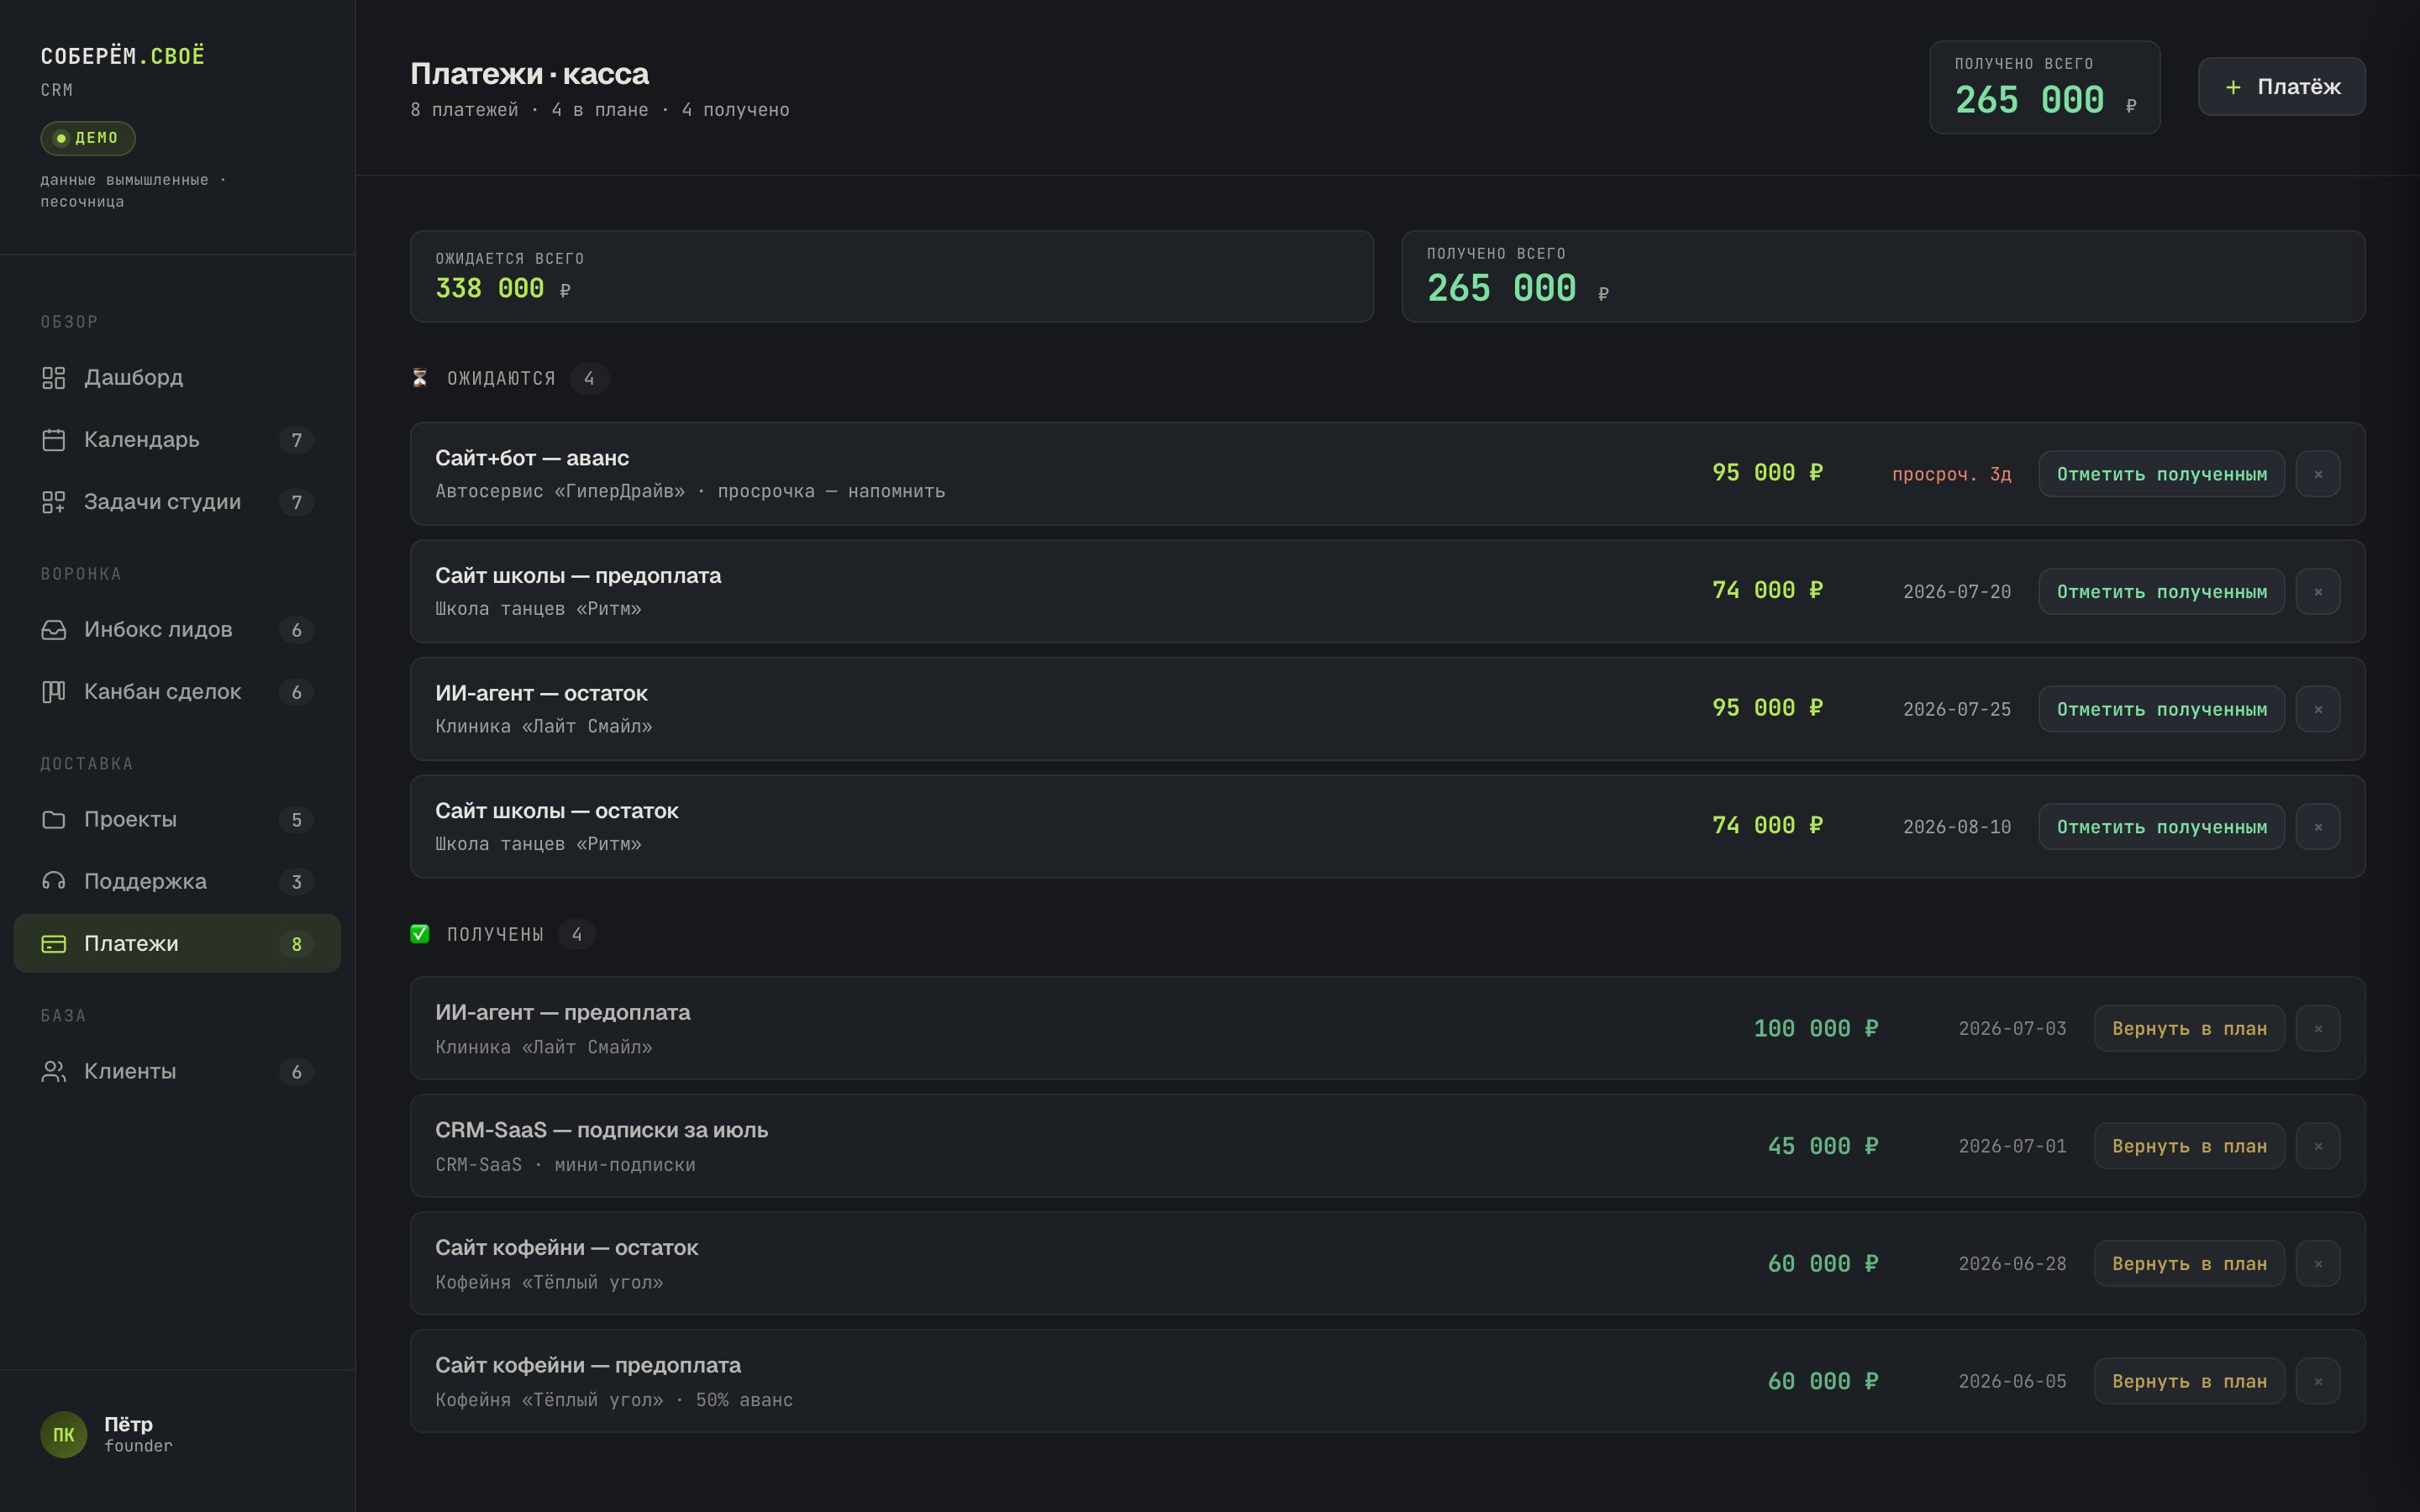Click the green checkmark icon beside Получены
This screenshot has width=2420, height=1512.
click(420, 934)
